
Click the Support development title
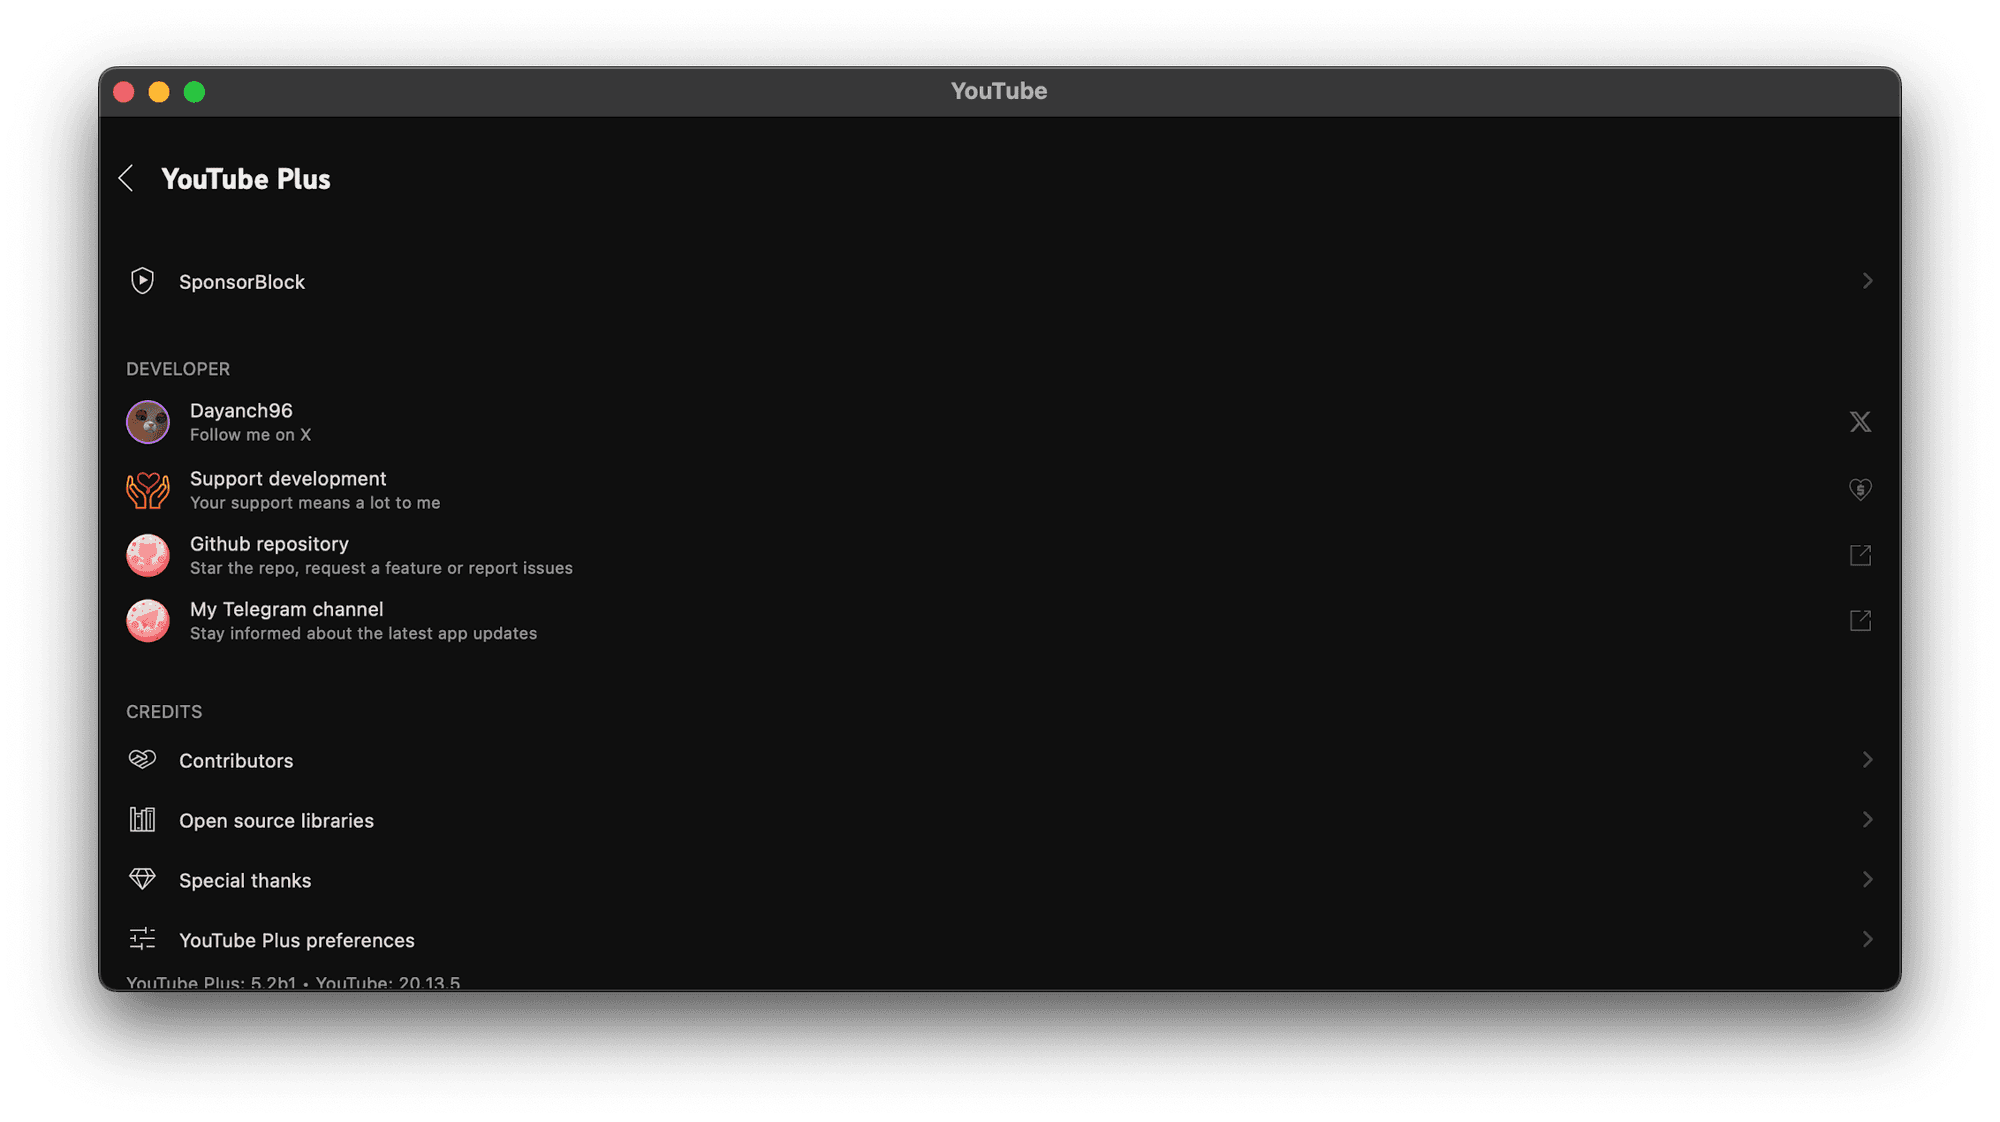288,479
